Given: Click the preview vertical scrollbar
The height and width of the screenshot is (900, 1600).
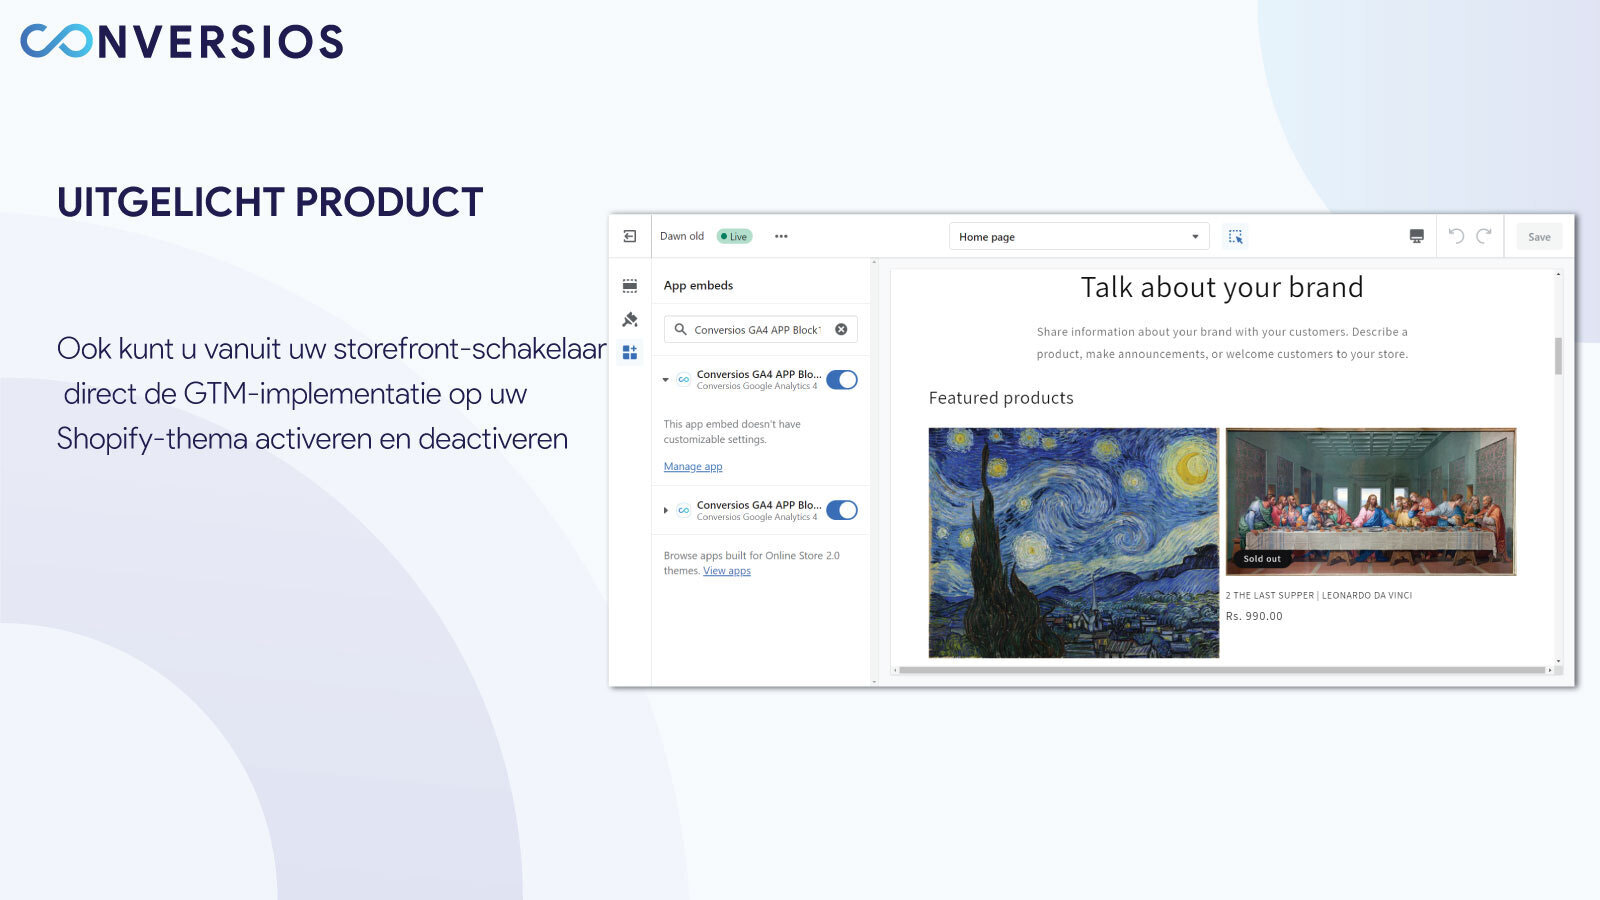Looking at the screenshot, I should pyautogui.click(x=1558, y=355).
